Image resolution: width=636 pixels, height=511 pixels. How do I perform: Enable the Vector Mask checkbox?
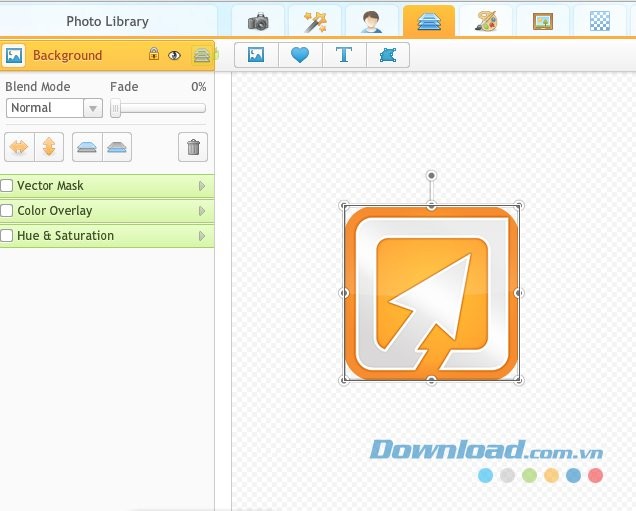pos(7,186)
